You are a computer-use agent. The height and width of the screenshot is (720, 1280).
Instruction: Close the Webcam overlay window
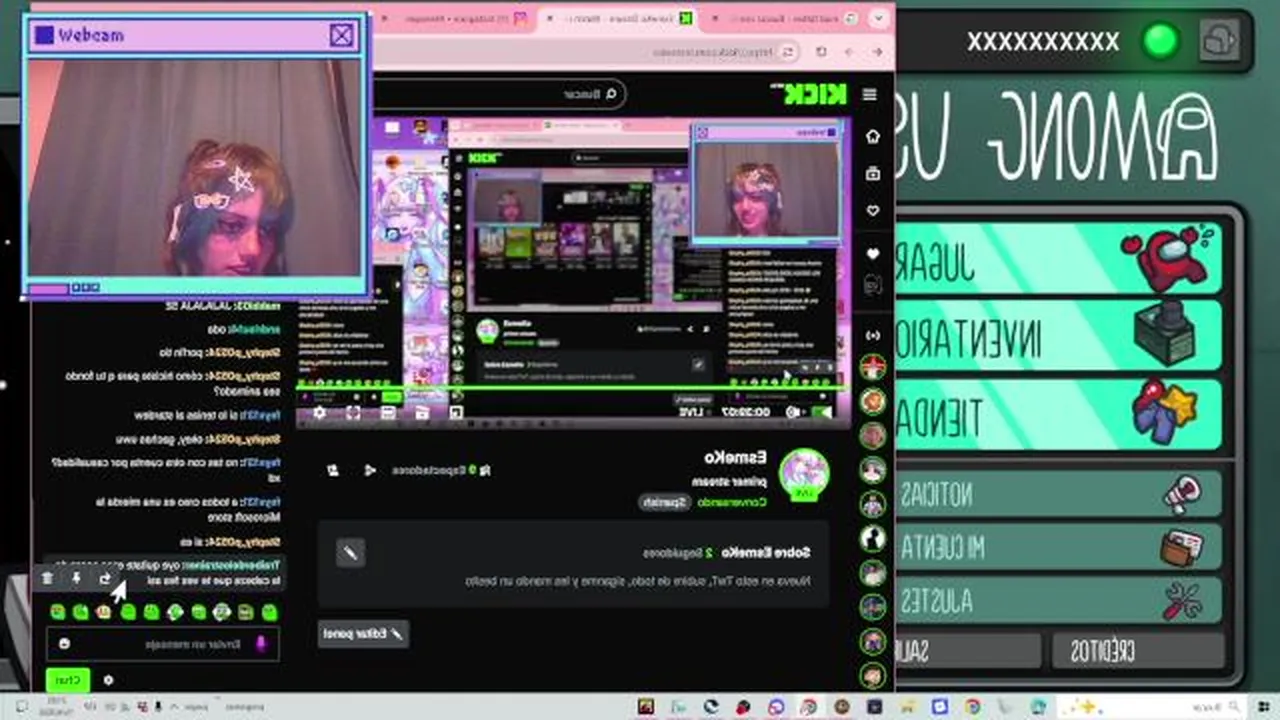pyautogui.click(x=341, y=36)
